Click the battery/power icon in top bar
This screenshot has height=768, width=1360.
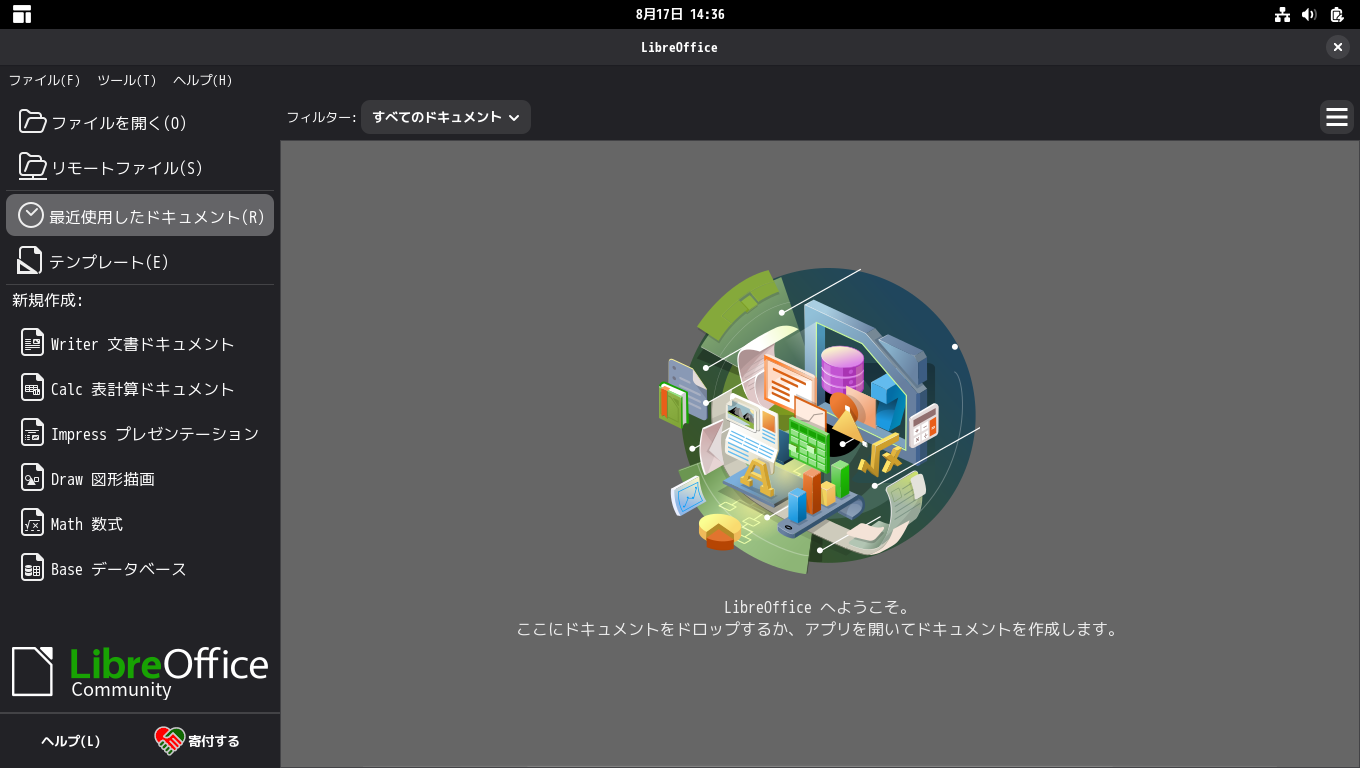coord(1337,14)
